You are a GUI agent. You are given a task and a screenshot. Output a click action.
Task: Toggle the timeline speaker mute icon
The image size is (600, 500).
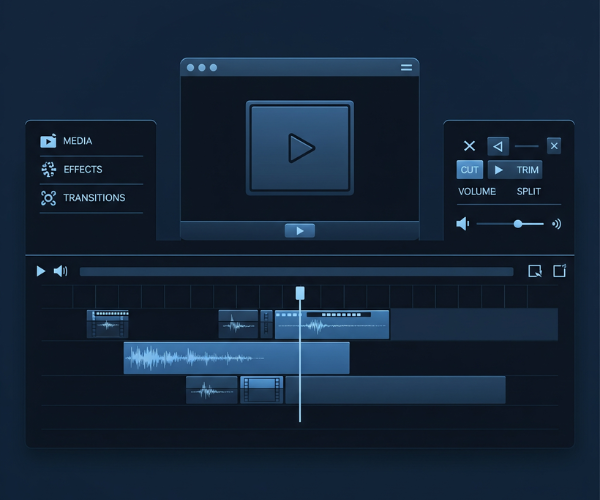pos(60,271)
